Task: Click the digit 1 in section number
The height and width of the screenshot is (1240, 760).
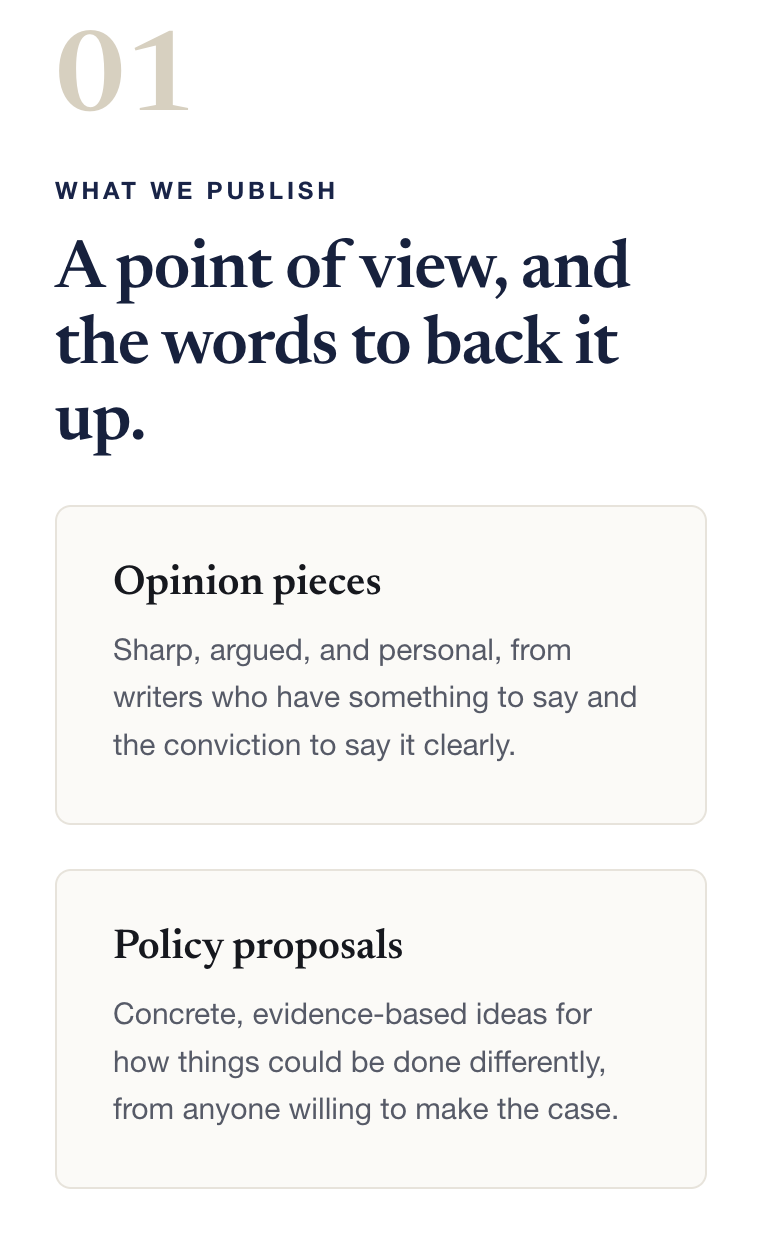Action: (161, 73)
